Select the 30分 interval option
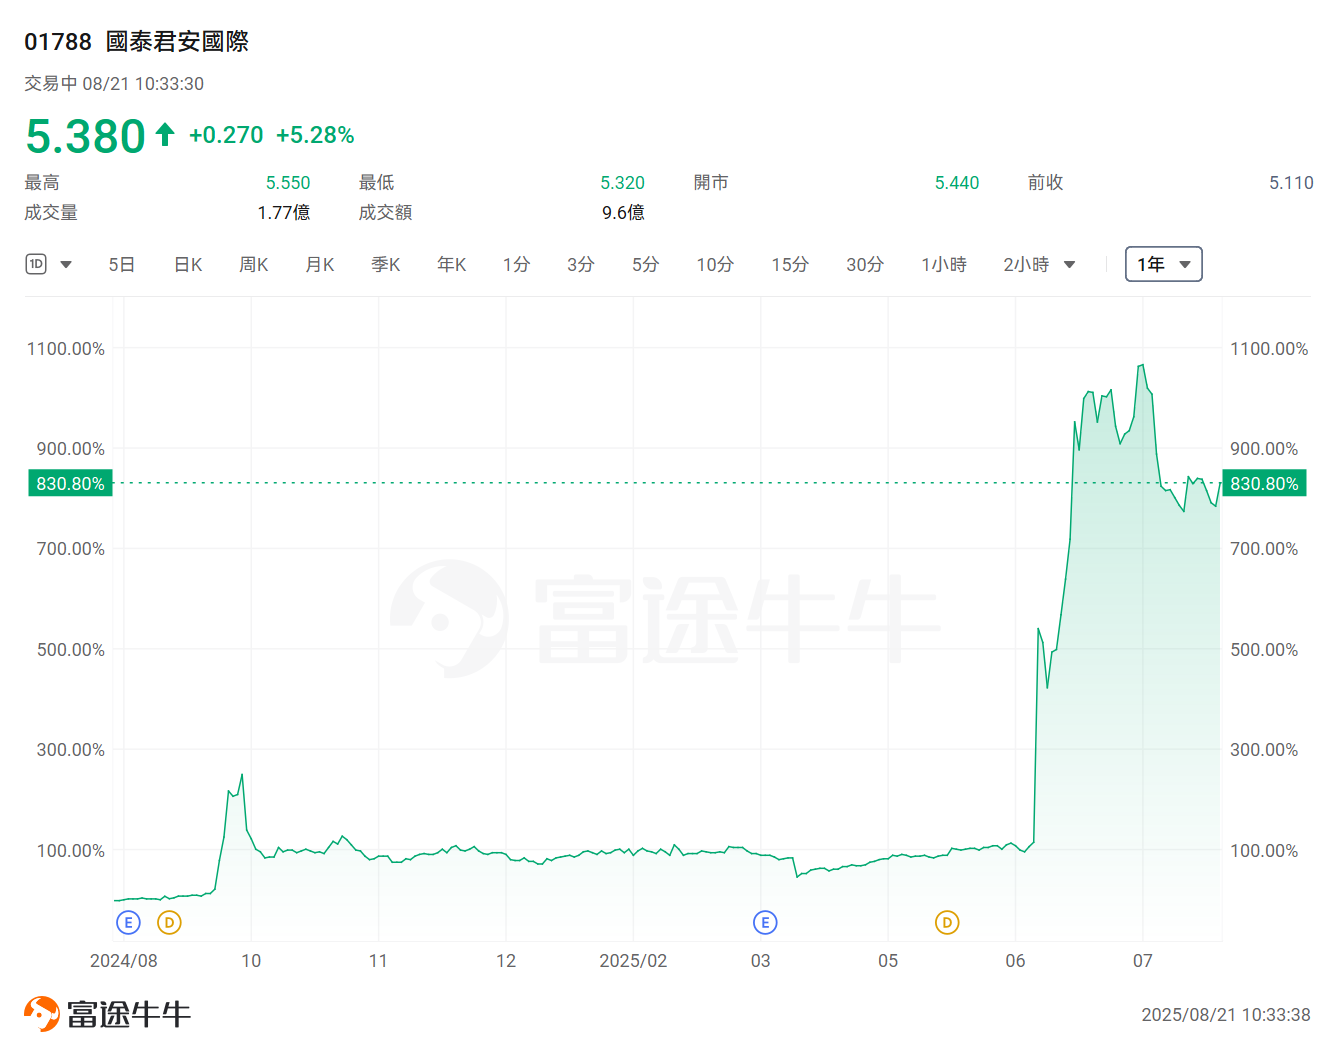Viewport: 1335px width, 1055px height. (865, 264)
